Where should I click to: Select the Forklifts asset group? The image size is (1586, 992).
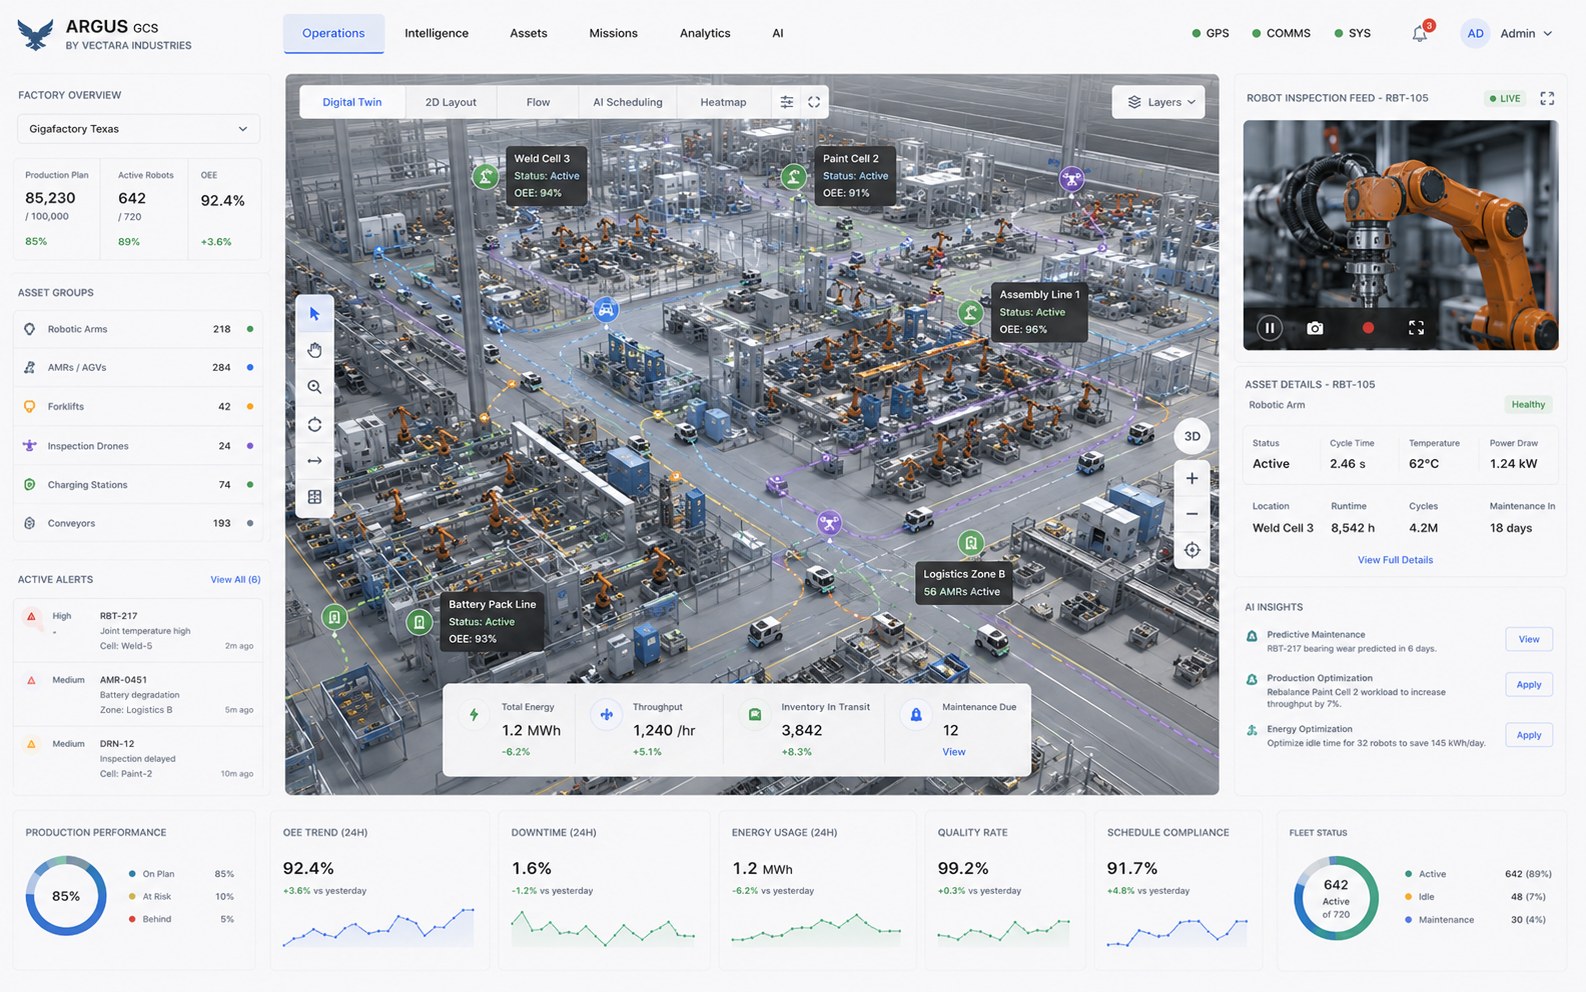[138, 407]
